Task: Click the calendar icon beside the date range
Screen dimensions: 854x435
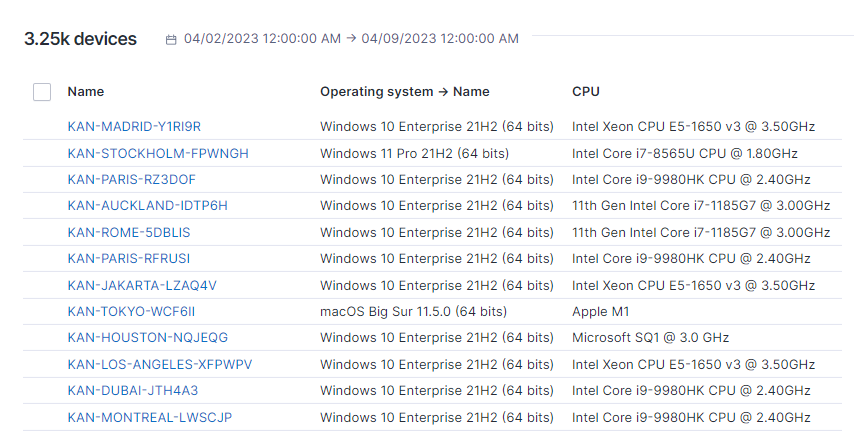Action: point(171,39)
